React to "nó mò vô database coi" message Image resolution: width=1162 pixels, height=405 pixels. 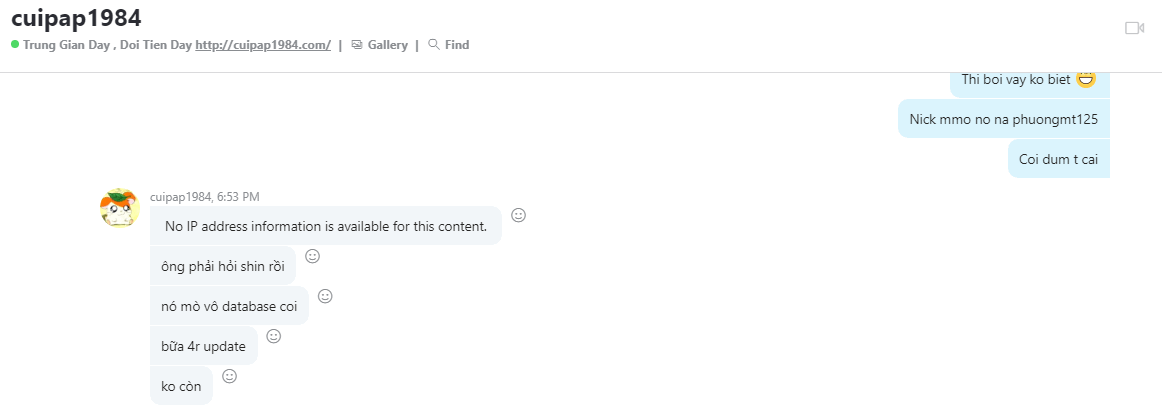pyautogui.click(x=325, y=296)
